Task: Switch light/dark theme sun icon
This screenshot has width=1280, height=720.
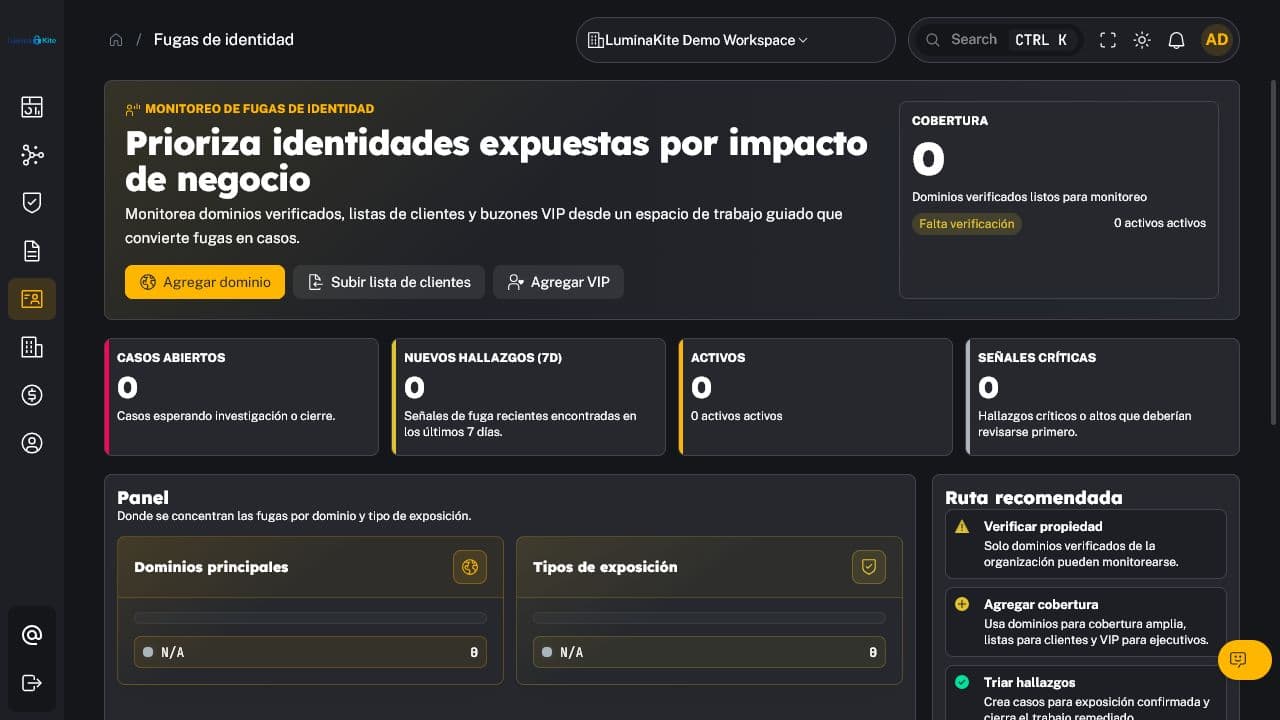Action: coord(1142,40)
